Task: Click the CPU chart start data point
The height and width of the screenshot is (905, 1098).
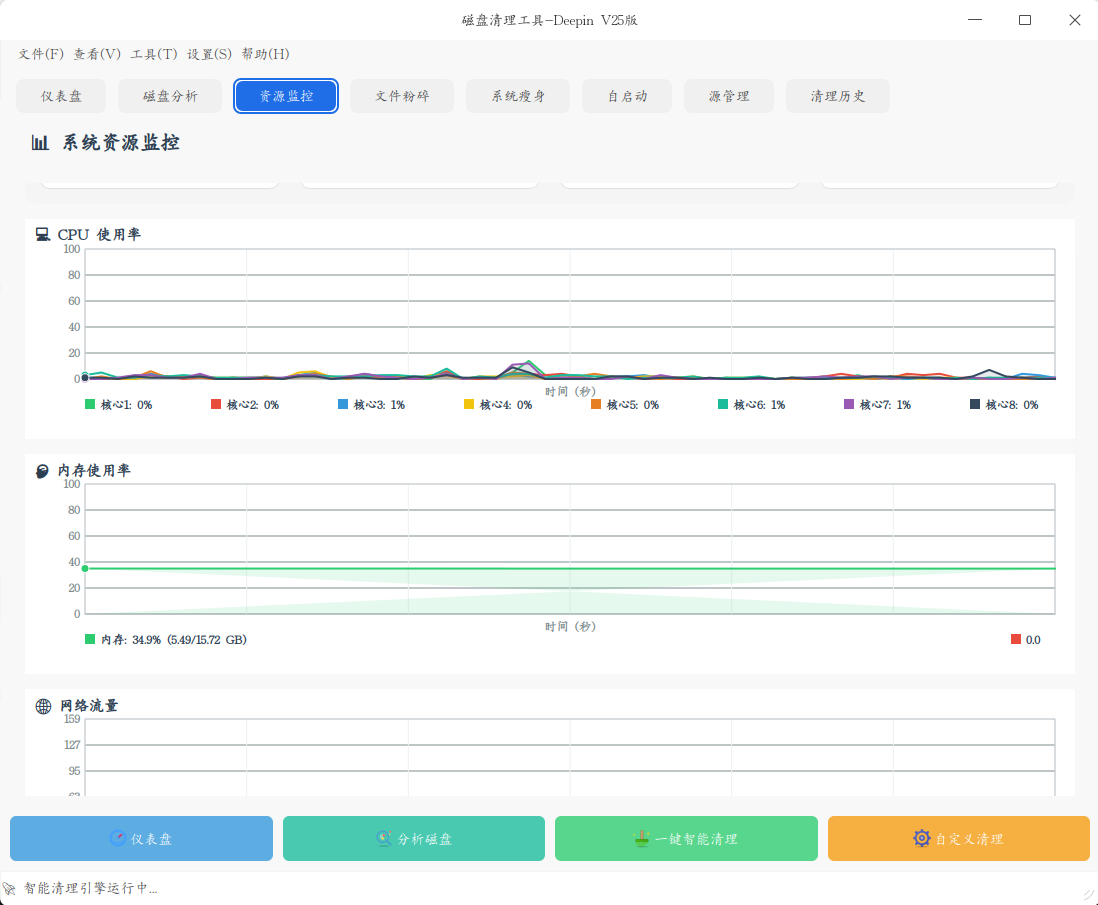Action: point(85,378)
